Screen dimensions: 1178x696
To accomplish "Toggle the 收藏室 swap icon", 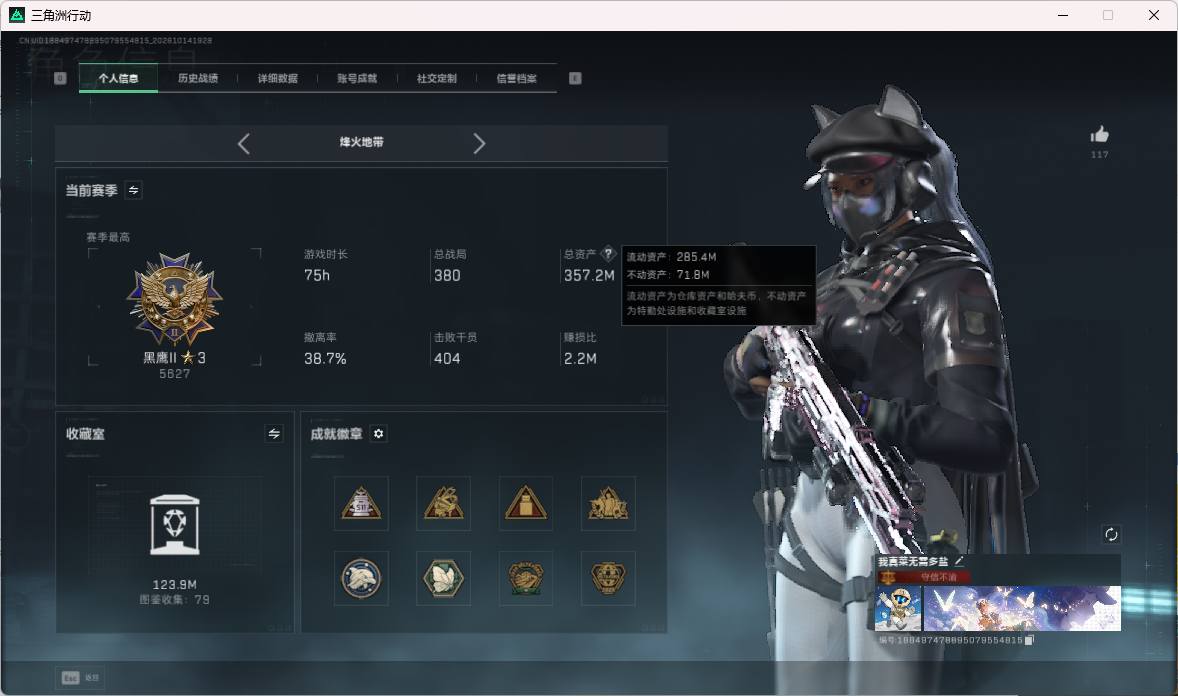I will coord(274,434).
